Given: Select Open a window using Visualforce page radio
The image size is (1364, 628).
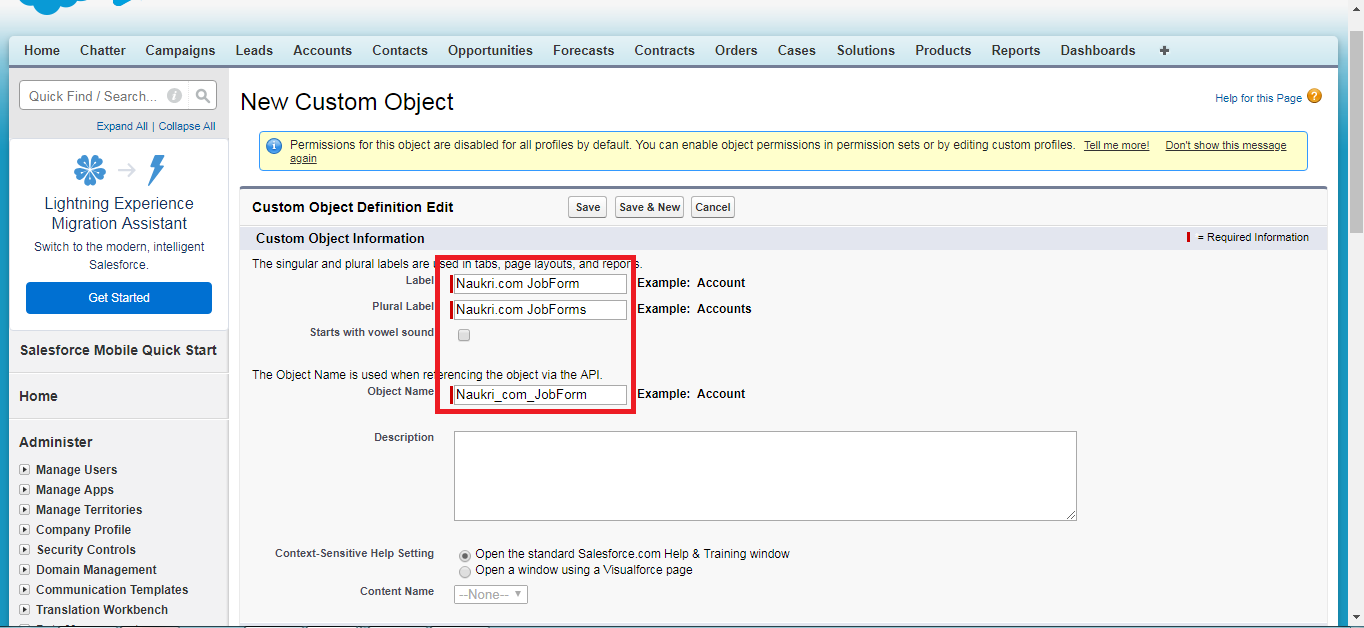Looking at the screenshot, I should (465, 571).
